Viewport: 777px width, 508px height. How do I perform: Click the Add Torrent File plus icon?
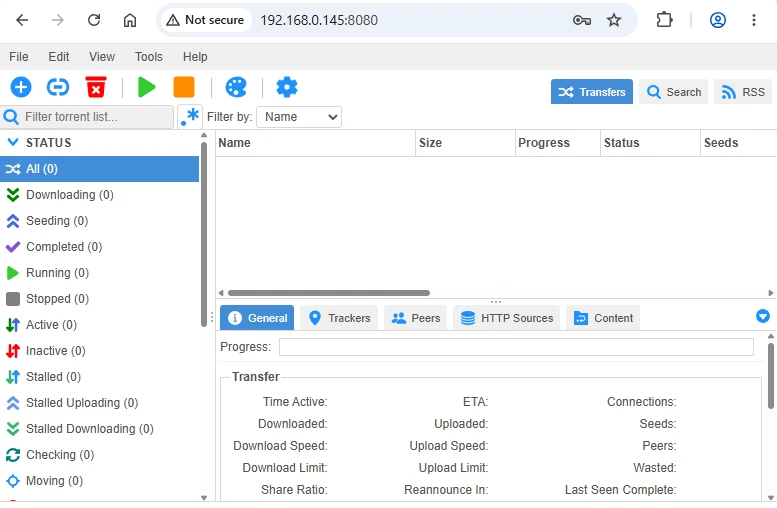[21, 87]
